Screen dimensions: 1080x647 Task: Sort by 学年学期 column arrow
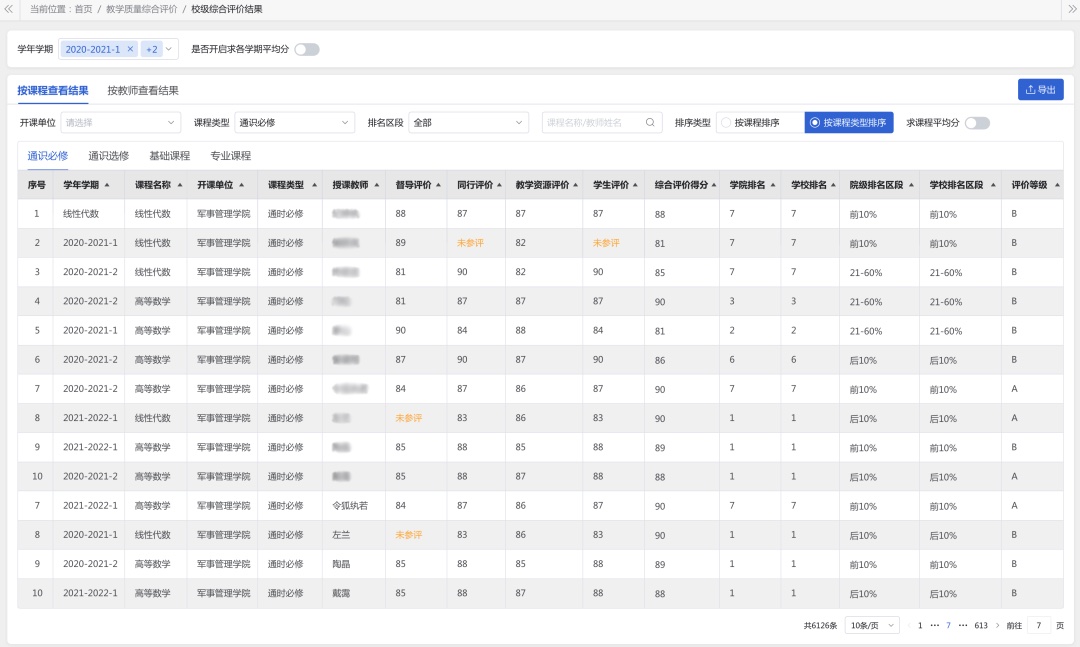point(107,185)
